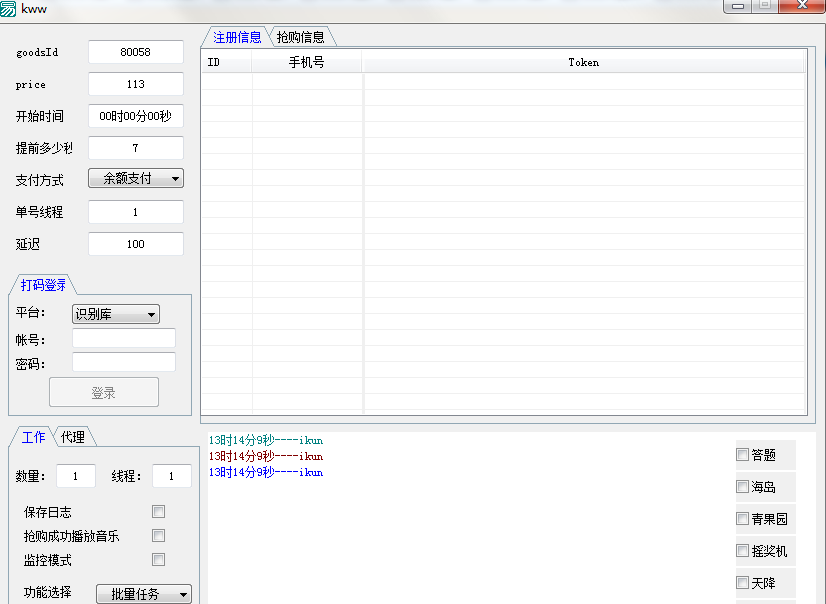Toggle the 摇奖机 checkbox
The width and height of the screenshot is (826, 604).
(740, 550)
